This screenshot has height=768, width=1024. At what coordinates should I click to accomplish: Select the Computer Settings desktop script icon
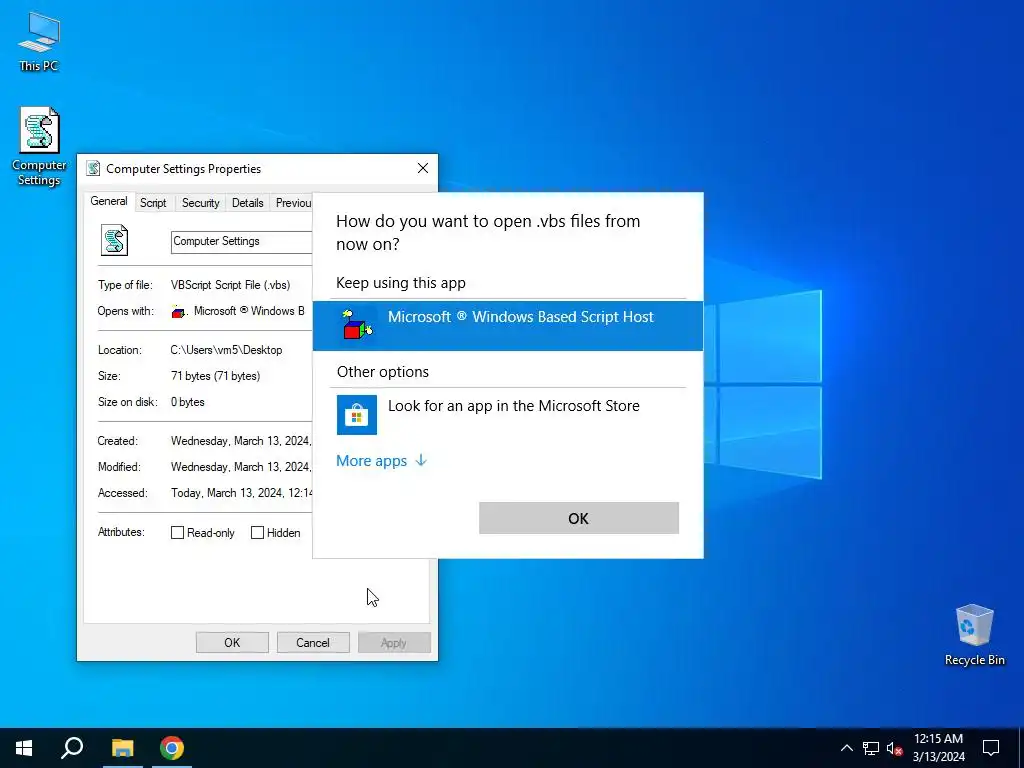click(39, 146)
